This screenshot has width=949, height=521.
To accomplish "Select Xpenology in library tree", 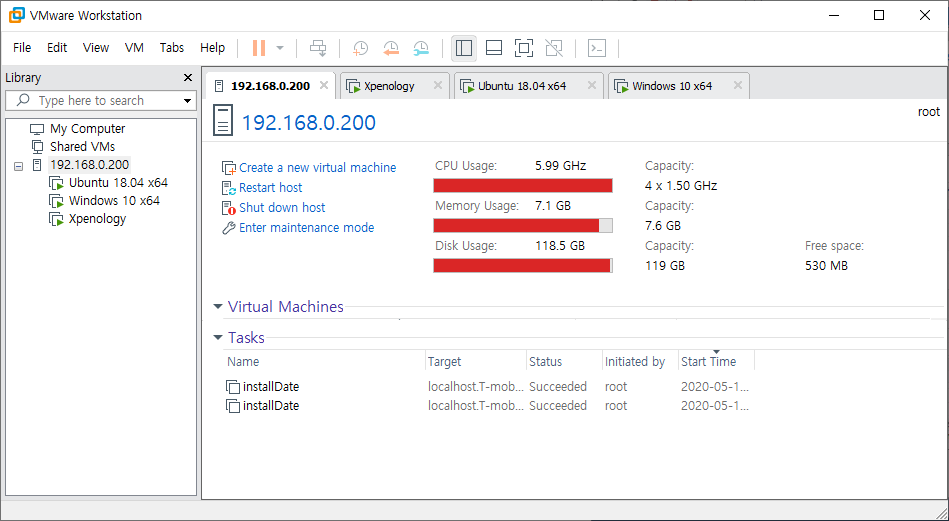I will coord(97,219).
